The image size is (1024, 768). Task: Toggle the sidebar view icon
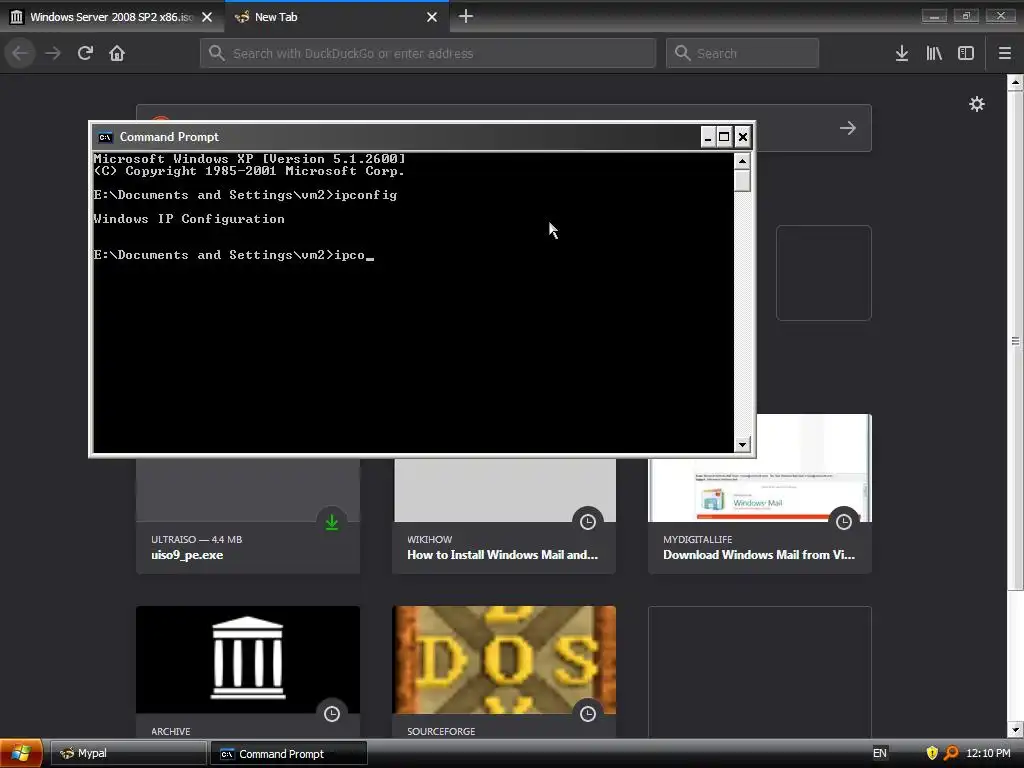[x=966, y=53]
